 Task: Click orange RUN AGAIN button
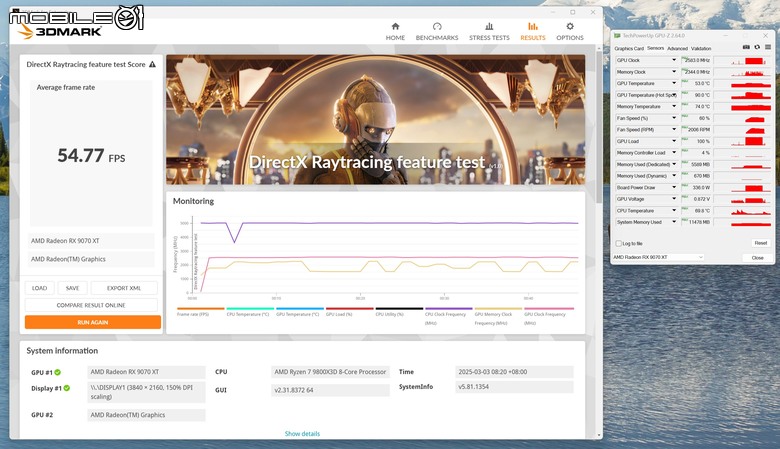tap(93, 322)
